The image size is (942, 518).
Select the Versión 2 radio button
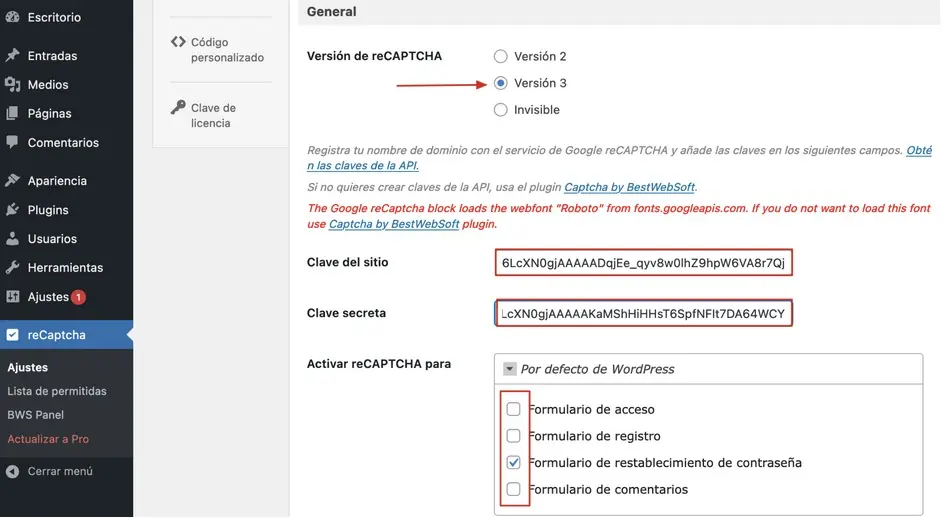click(501, 57)
